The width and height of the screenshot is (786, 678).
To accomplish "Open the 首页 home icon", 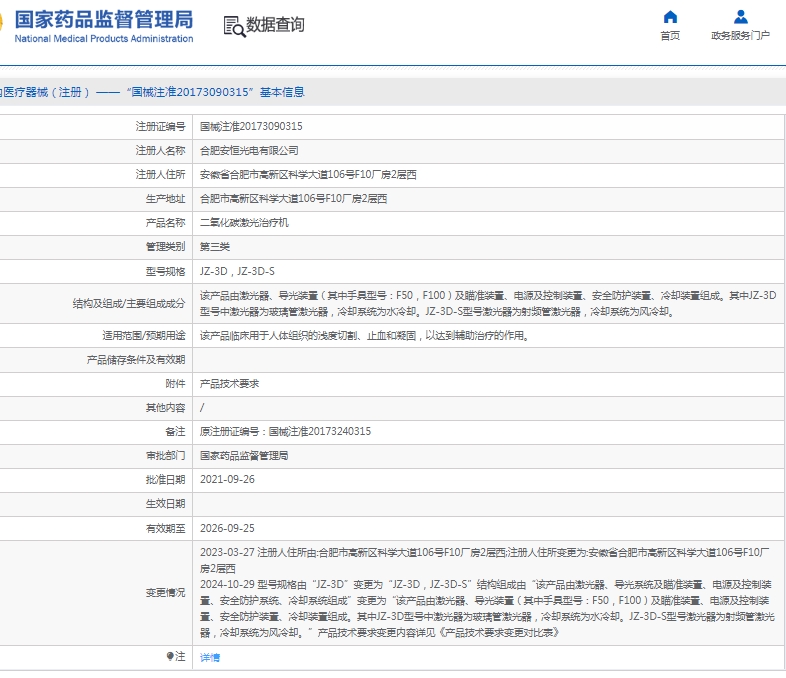I will 670,17.
